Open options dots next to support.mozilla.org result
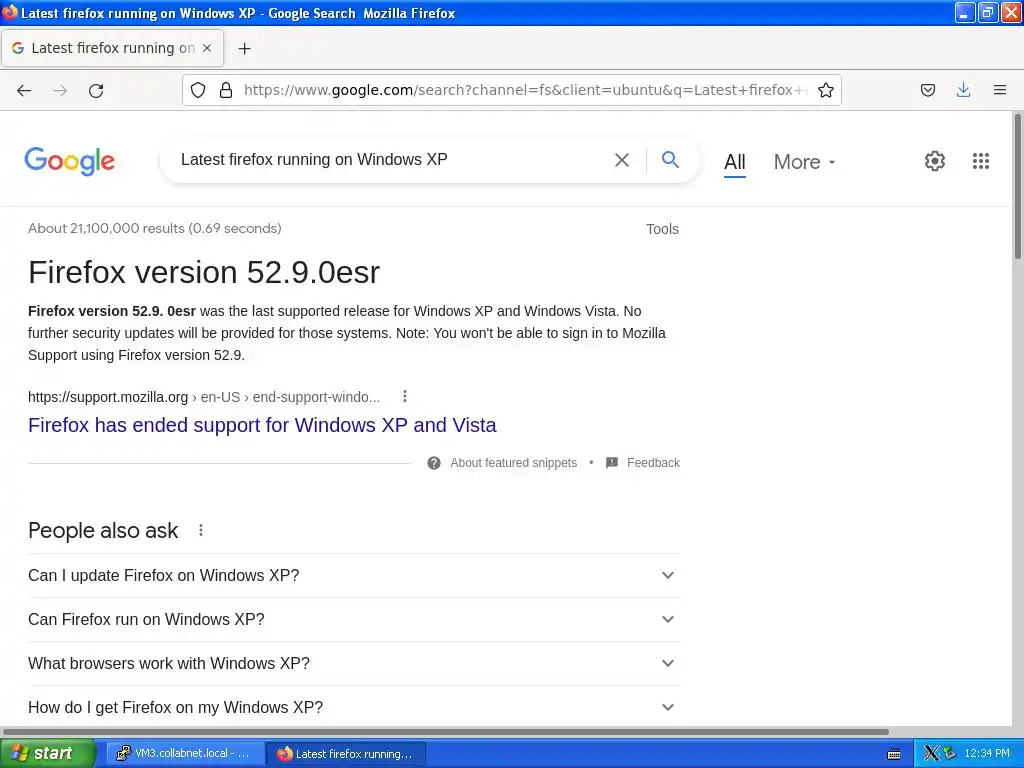This screenshot has width=1024, height=768. (x=405, y=396)
